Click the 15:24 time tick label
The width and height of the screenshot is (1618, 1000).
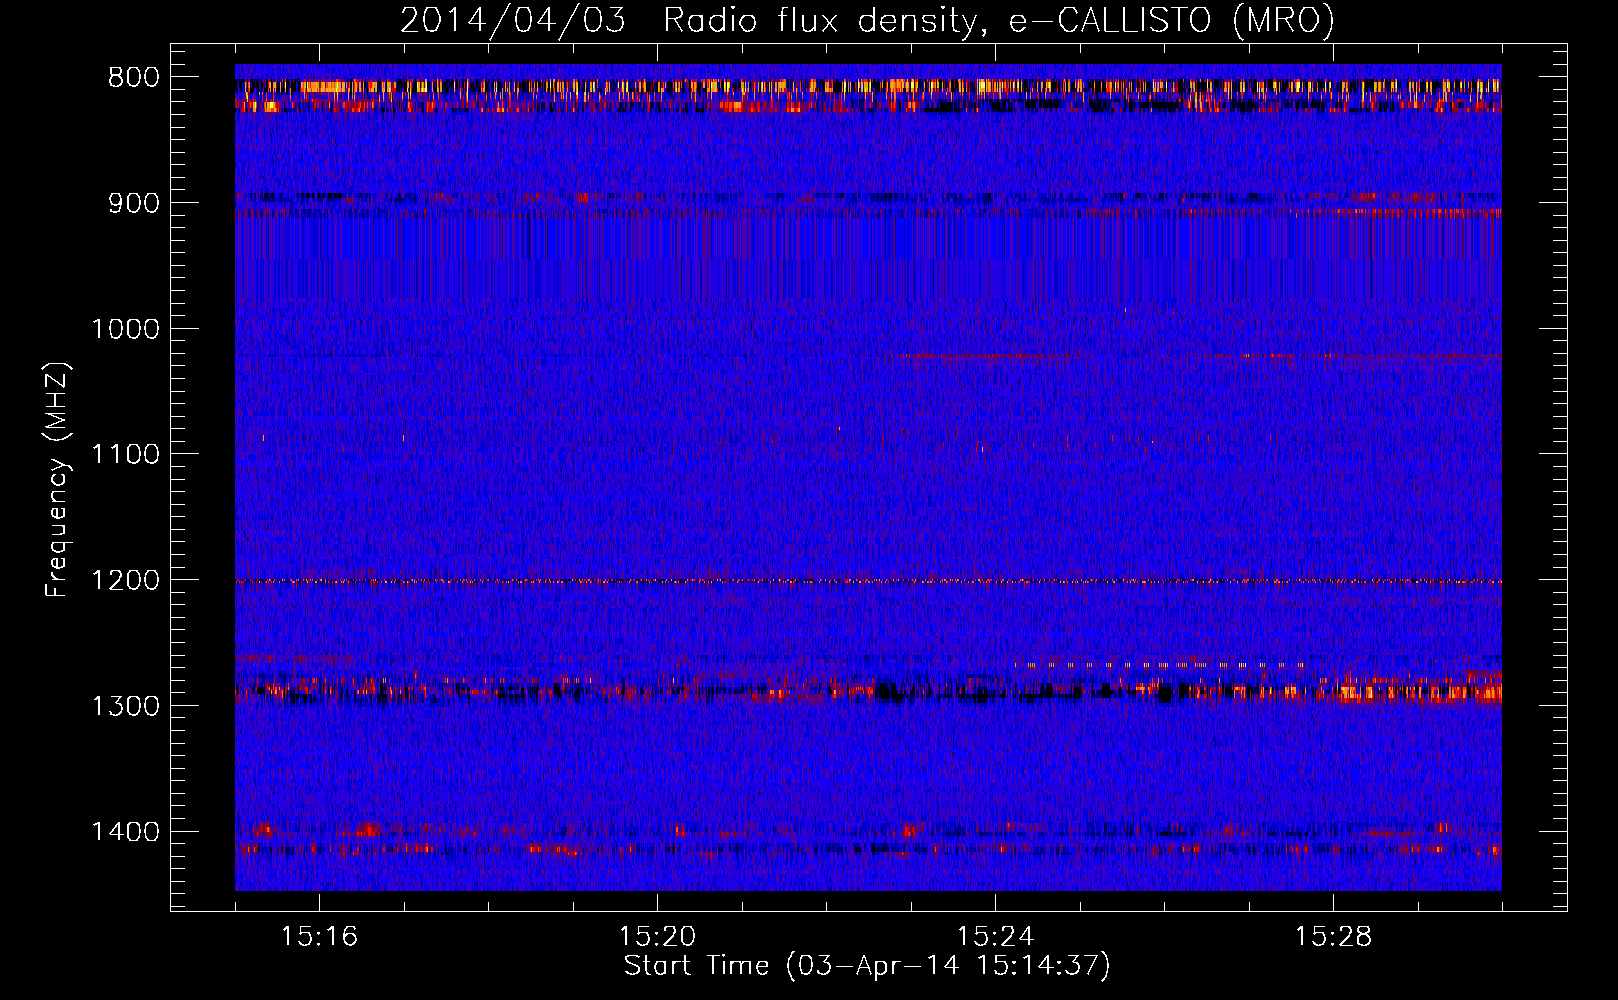click(995, 937)
